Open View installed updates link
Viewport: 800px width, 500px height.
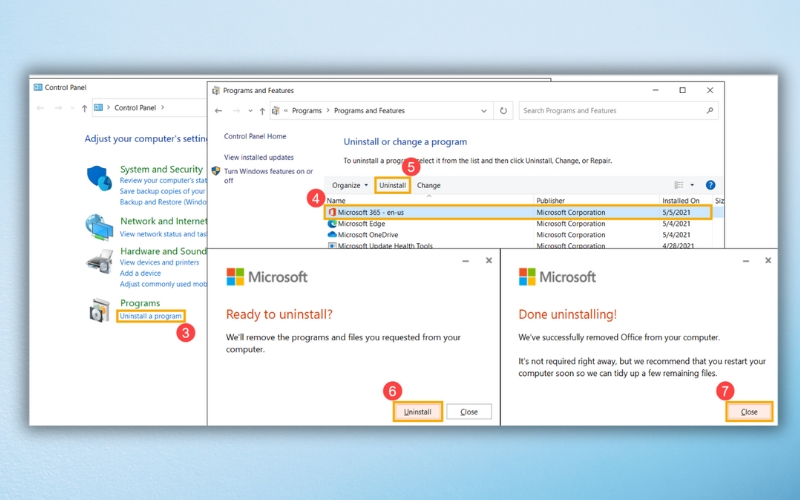coord(259,157)
